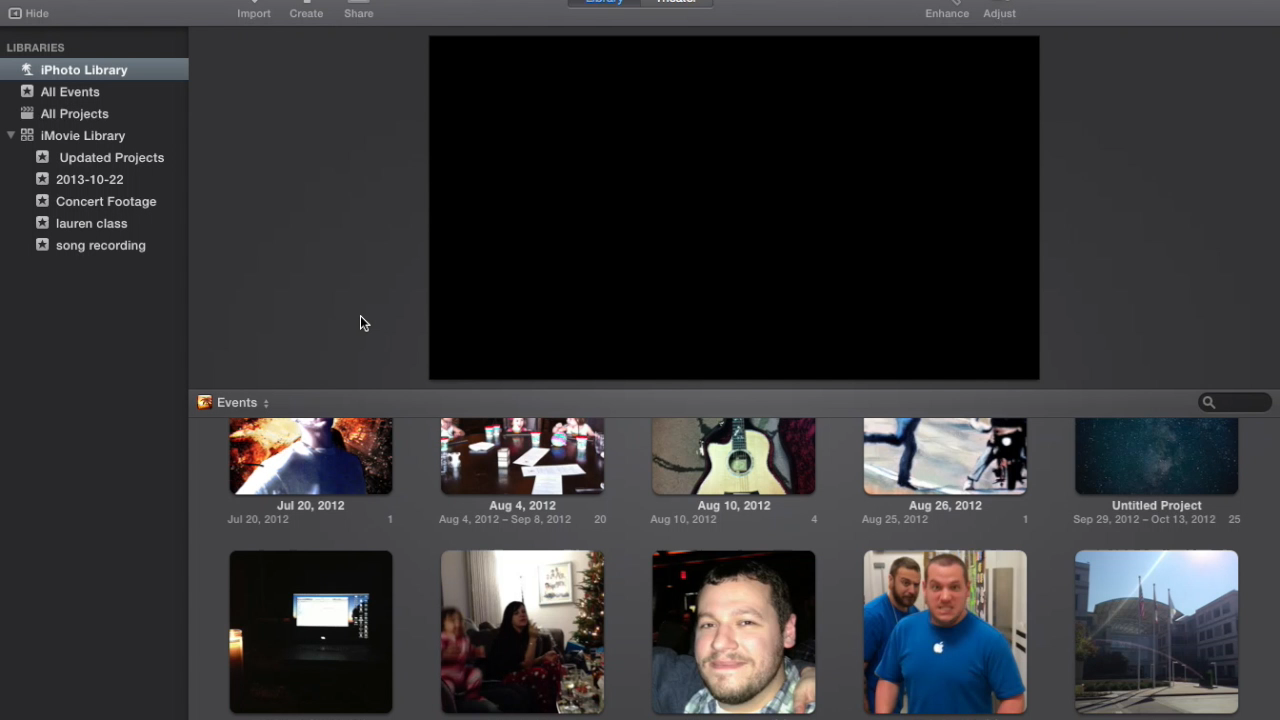Viewport: 1280px width, 720px height.
Task: Switch to the Theater tab
Action: (676, 3)
